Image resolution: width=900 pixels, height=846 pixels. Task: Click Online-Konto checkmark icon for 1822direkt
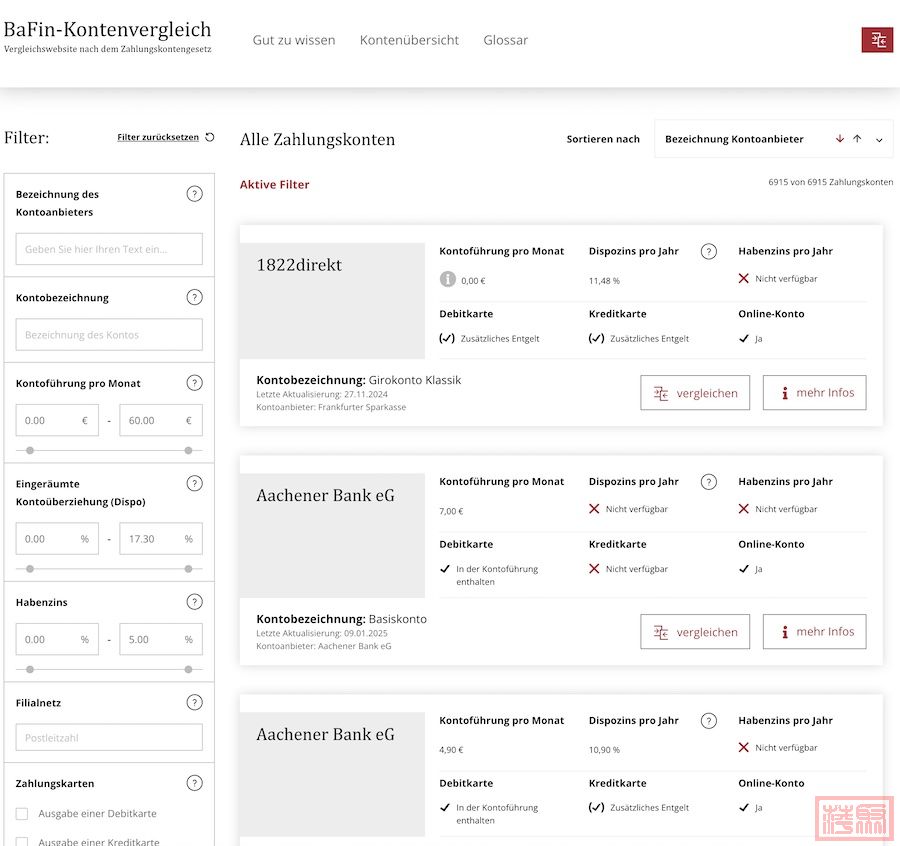click(x=744, y=339)
